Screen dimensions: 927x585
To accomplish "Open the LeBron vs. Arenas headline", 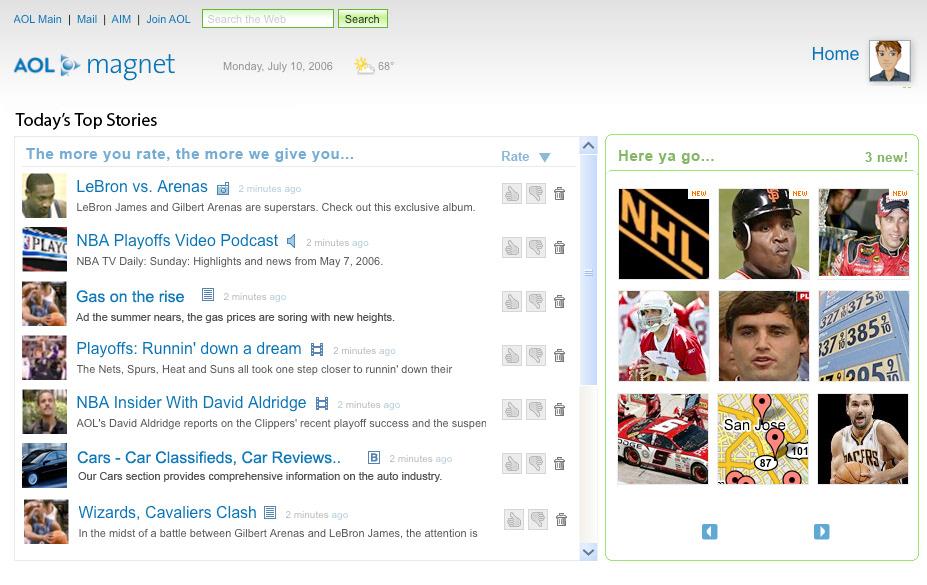I will coord(142,187).
